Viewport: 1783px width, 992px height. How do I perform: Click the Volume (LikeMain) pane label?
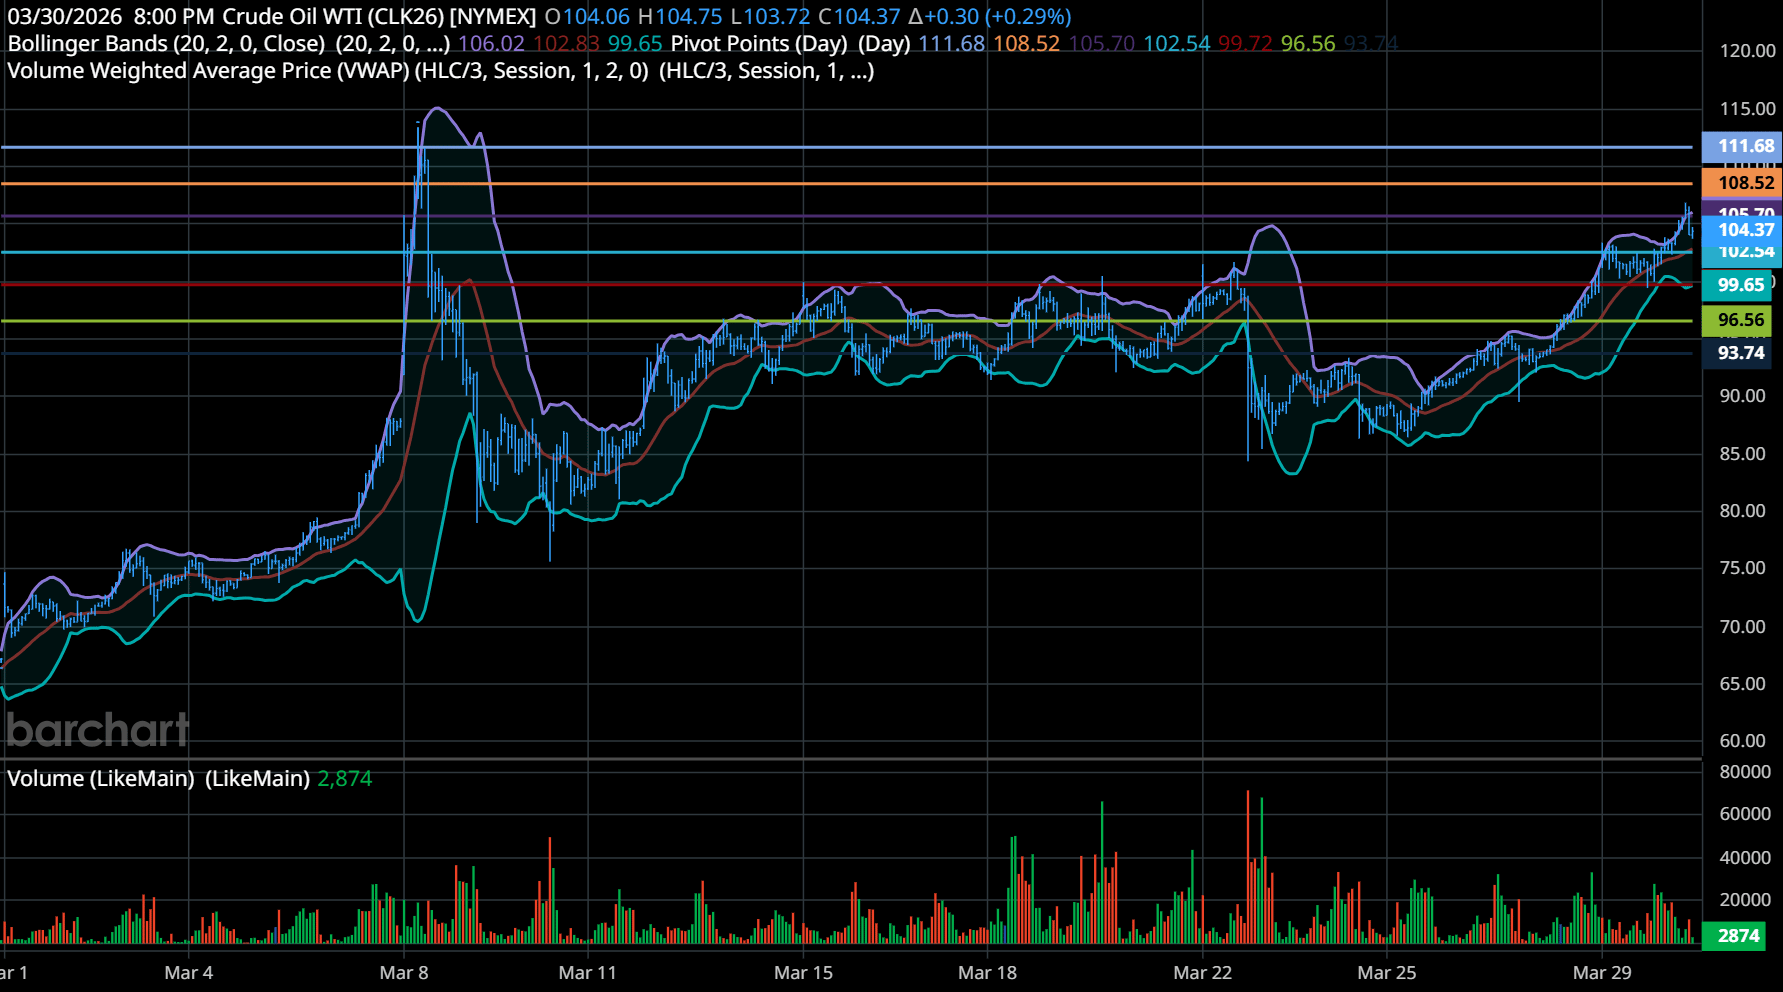click(100, 779)
